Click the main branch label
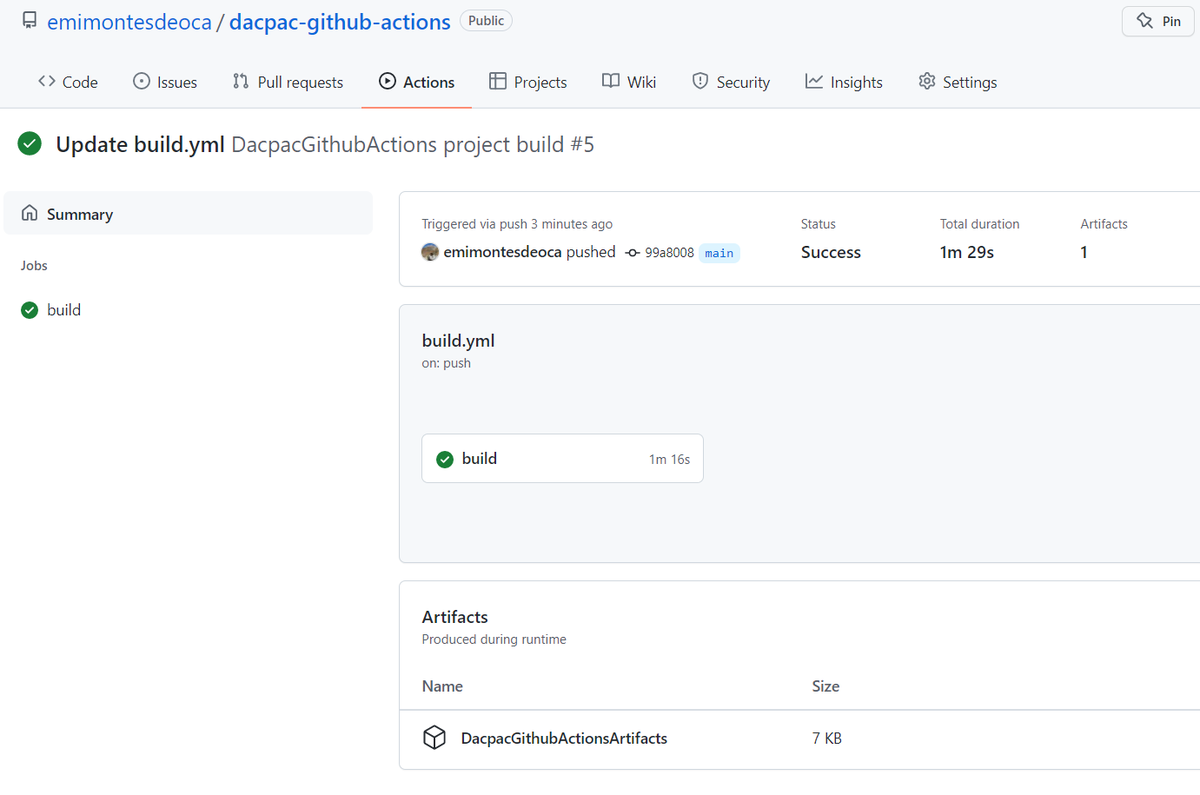Image resolution: width=1200 pixels, height=795 pixels. tap(719, 253)
